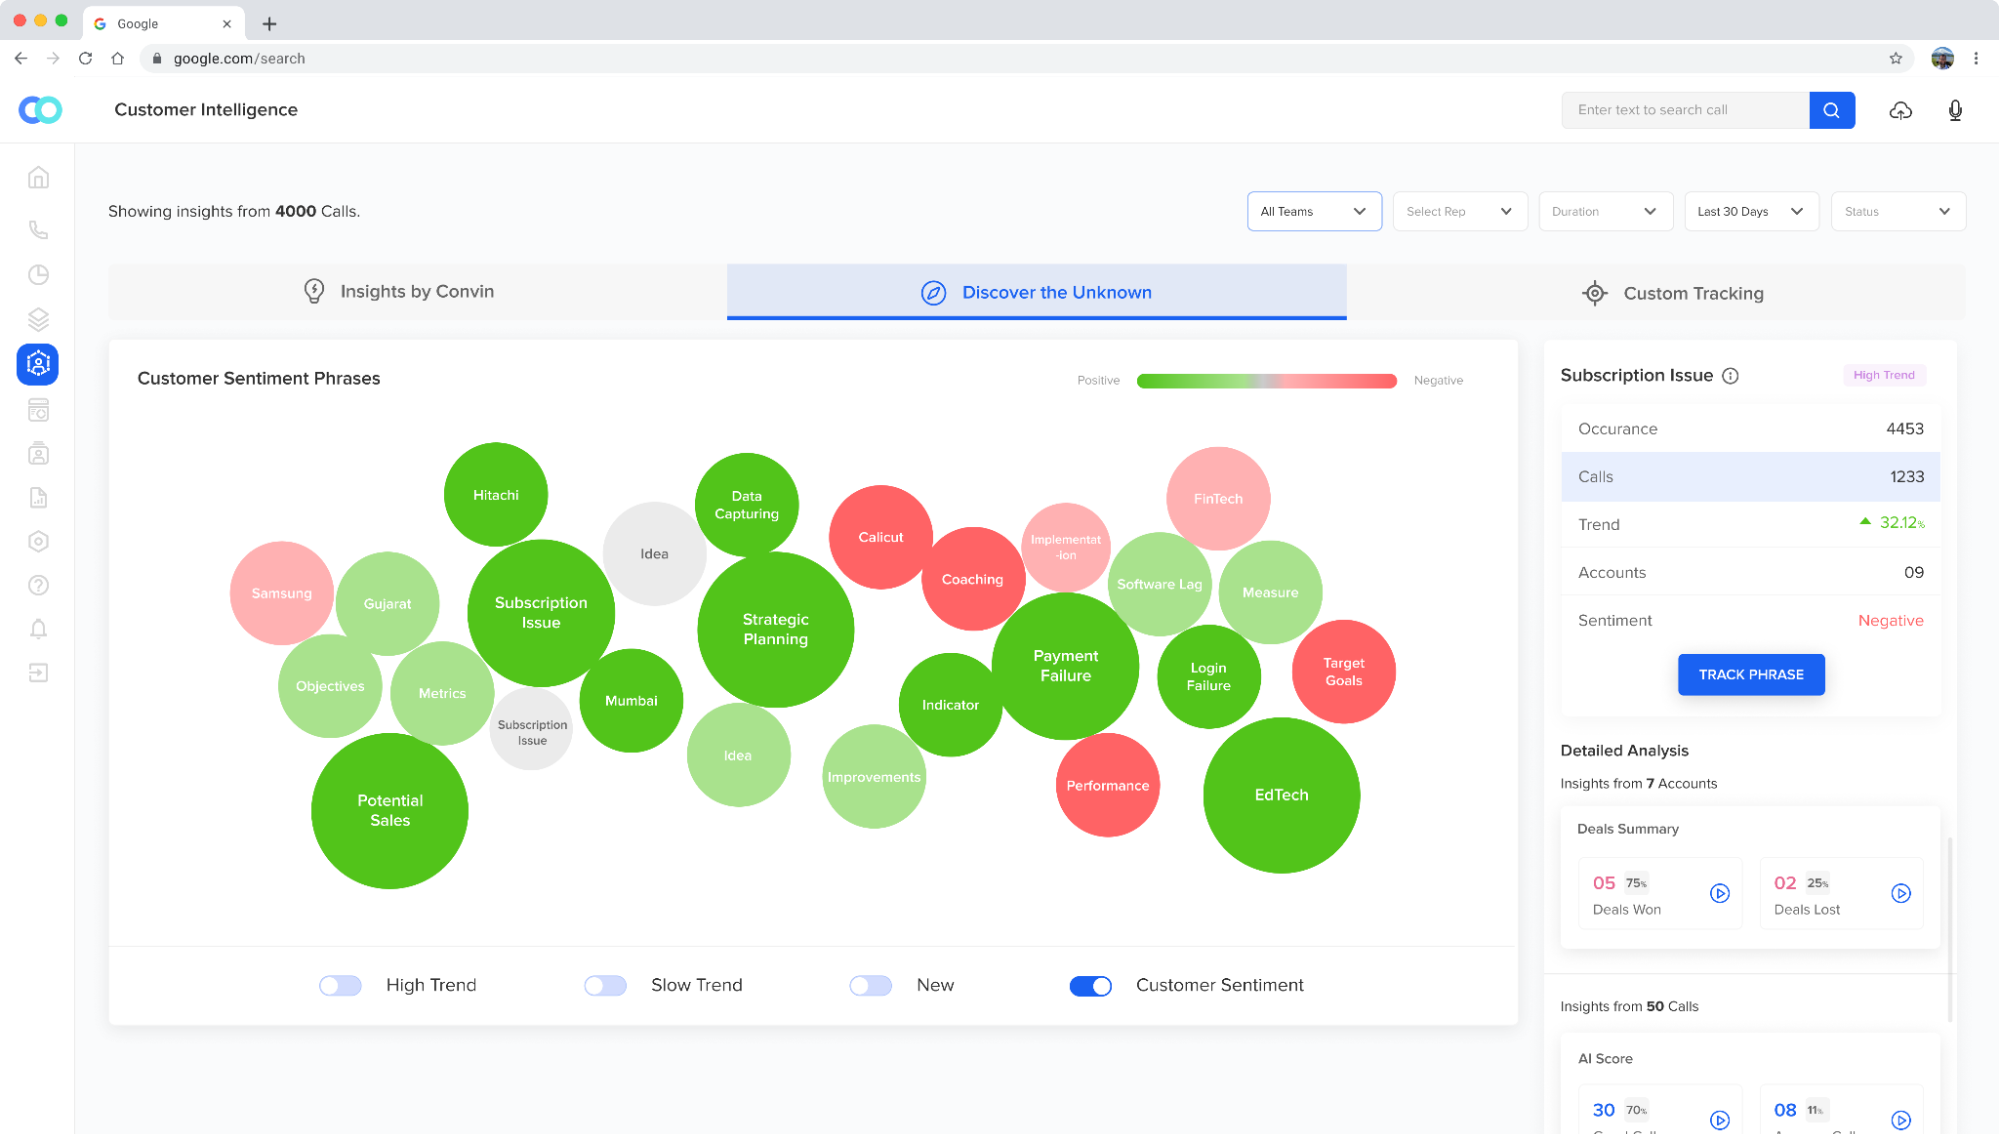Click the notifications bell sidebar icon
Viewport: 1999px width, 1135px height.
(x=38, y=629)
